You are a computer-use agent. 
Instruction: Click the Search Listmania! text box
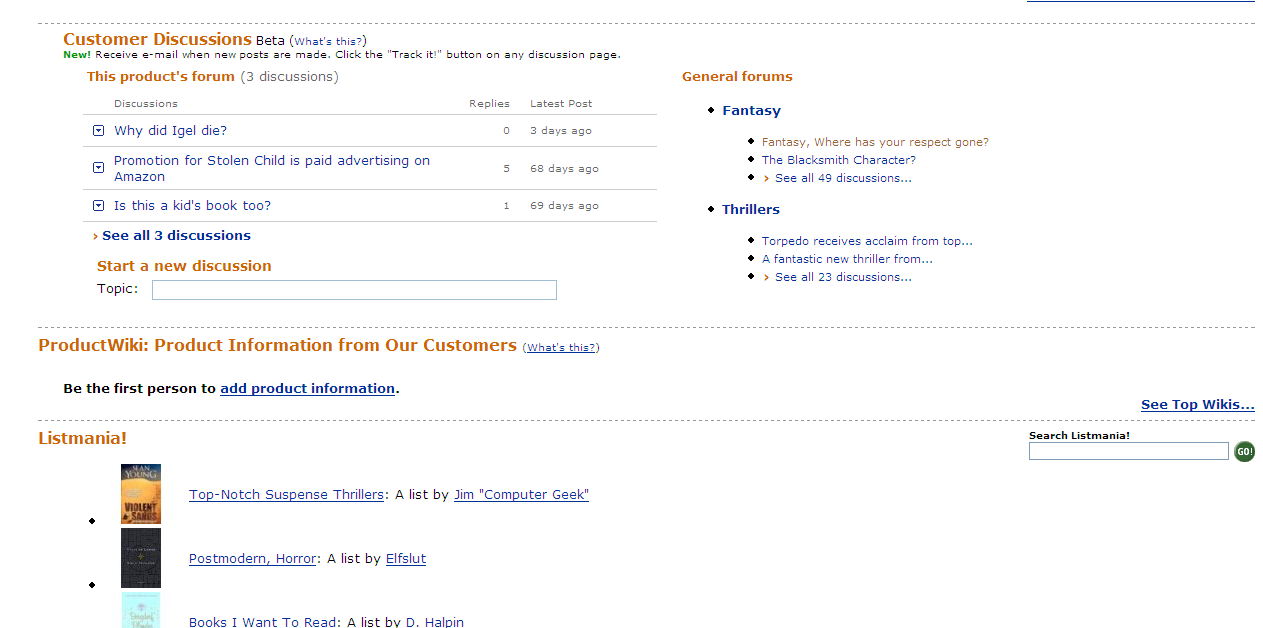tap(1129, 452)
